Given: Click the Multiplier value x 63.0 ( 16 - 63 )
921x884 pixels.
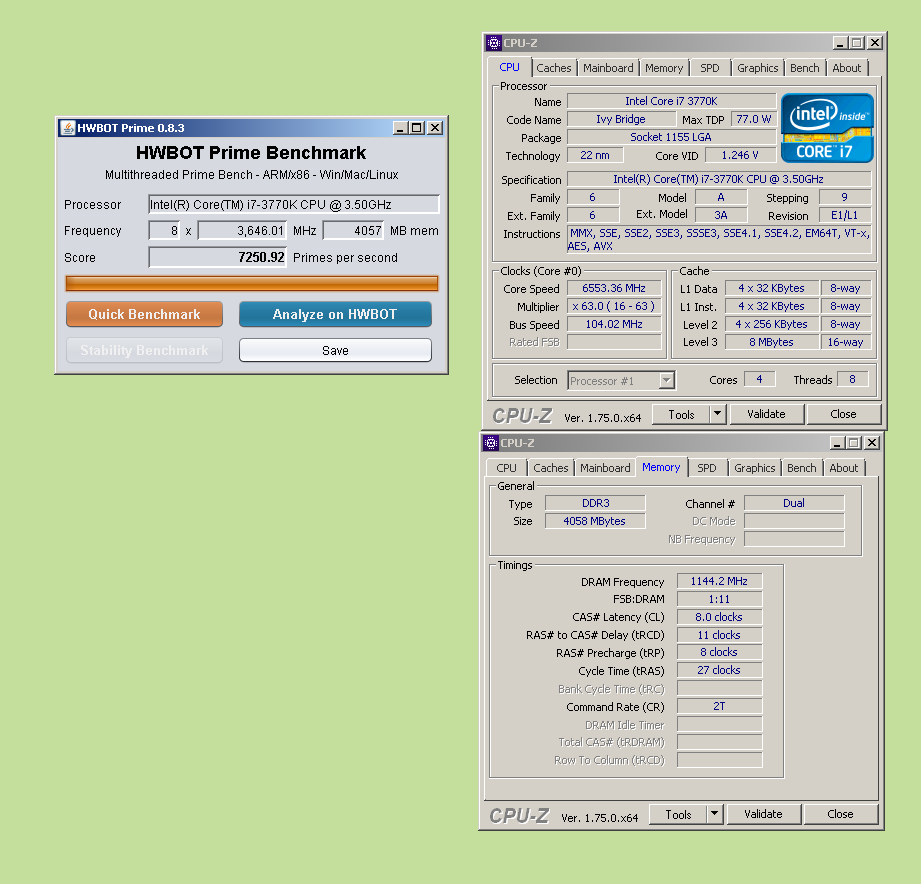Looking at the screenshot, I should click(x=614, y=306).
